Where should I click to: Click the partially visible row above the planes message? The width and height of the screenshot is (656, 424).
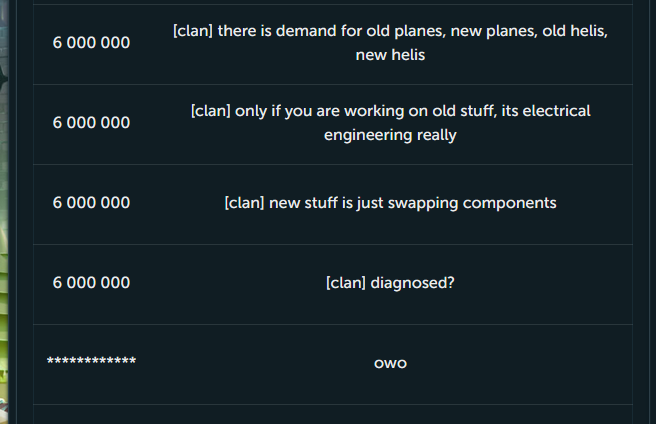[333, 2]
